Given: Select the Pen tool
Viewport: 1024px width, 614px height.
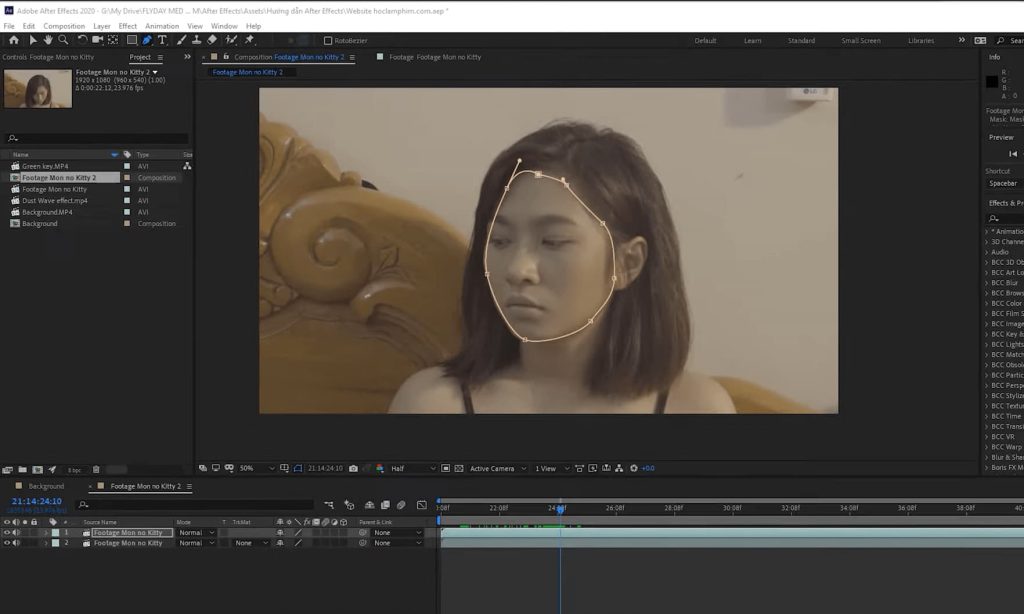Looking at the screenshot, I should click(x=146, y=40).
